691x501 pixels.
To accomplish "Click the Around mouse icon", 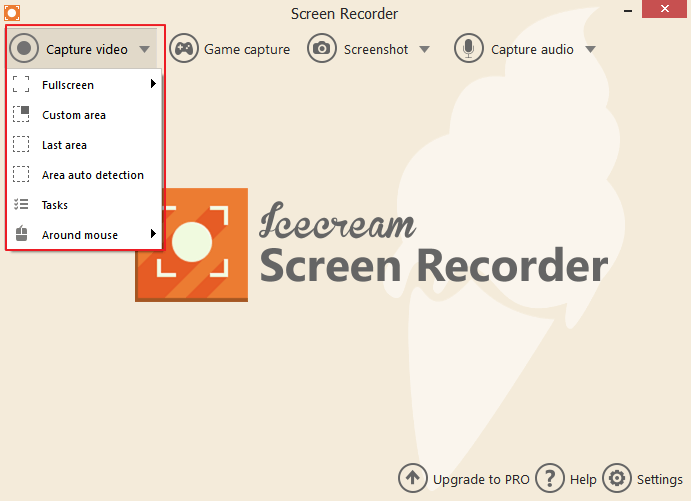I will [x=21, y=234].
